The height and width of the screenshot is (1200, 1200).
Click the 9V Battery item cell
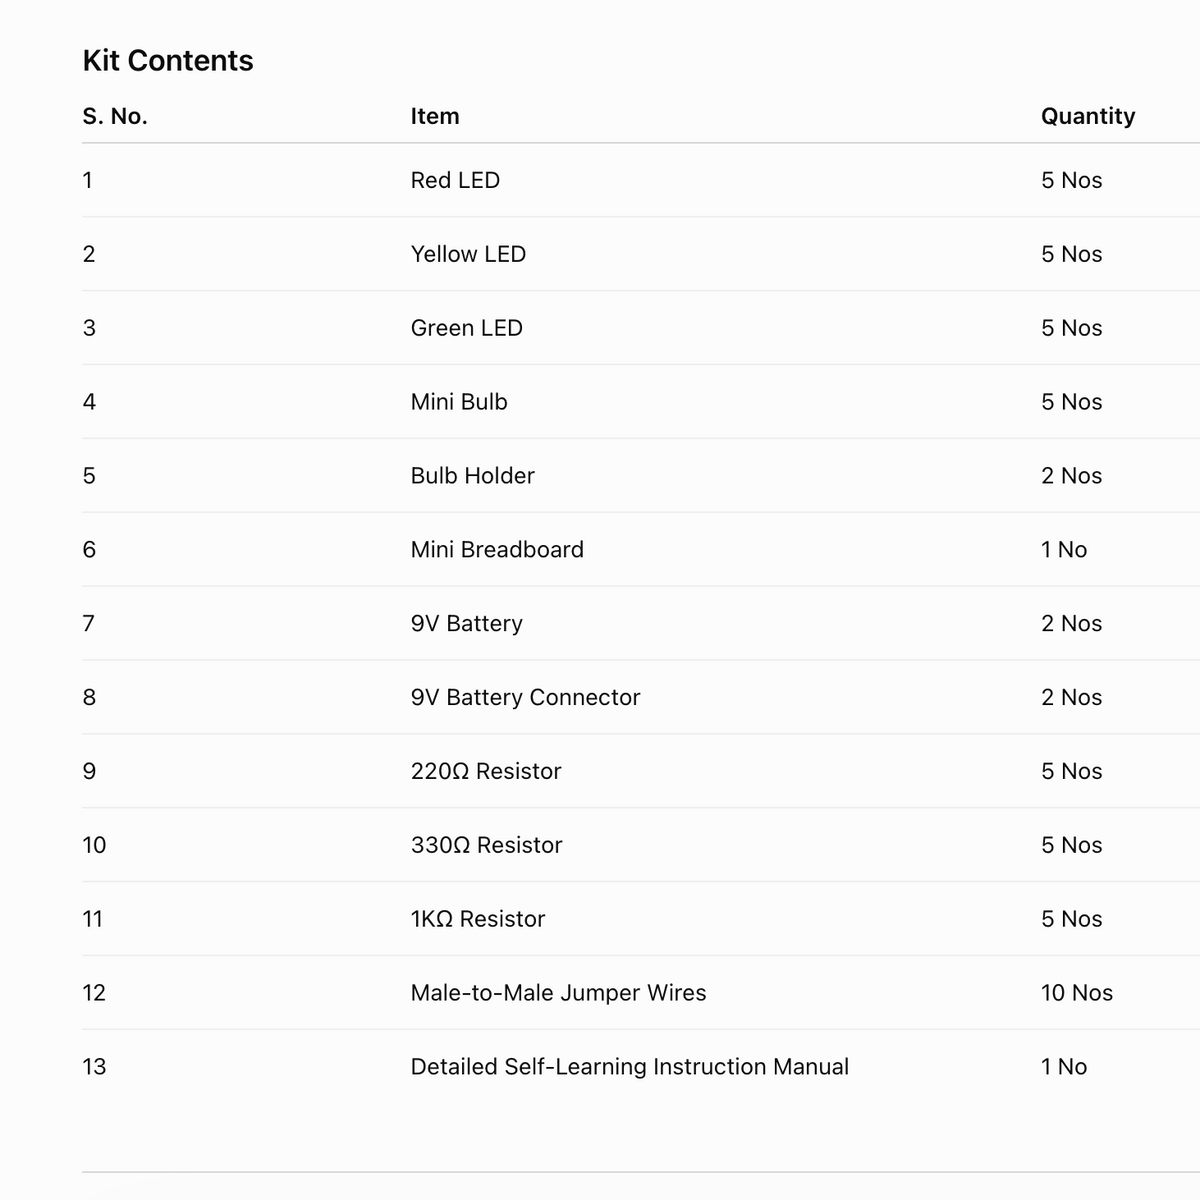(467, 624)
